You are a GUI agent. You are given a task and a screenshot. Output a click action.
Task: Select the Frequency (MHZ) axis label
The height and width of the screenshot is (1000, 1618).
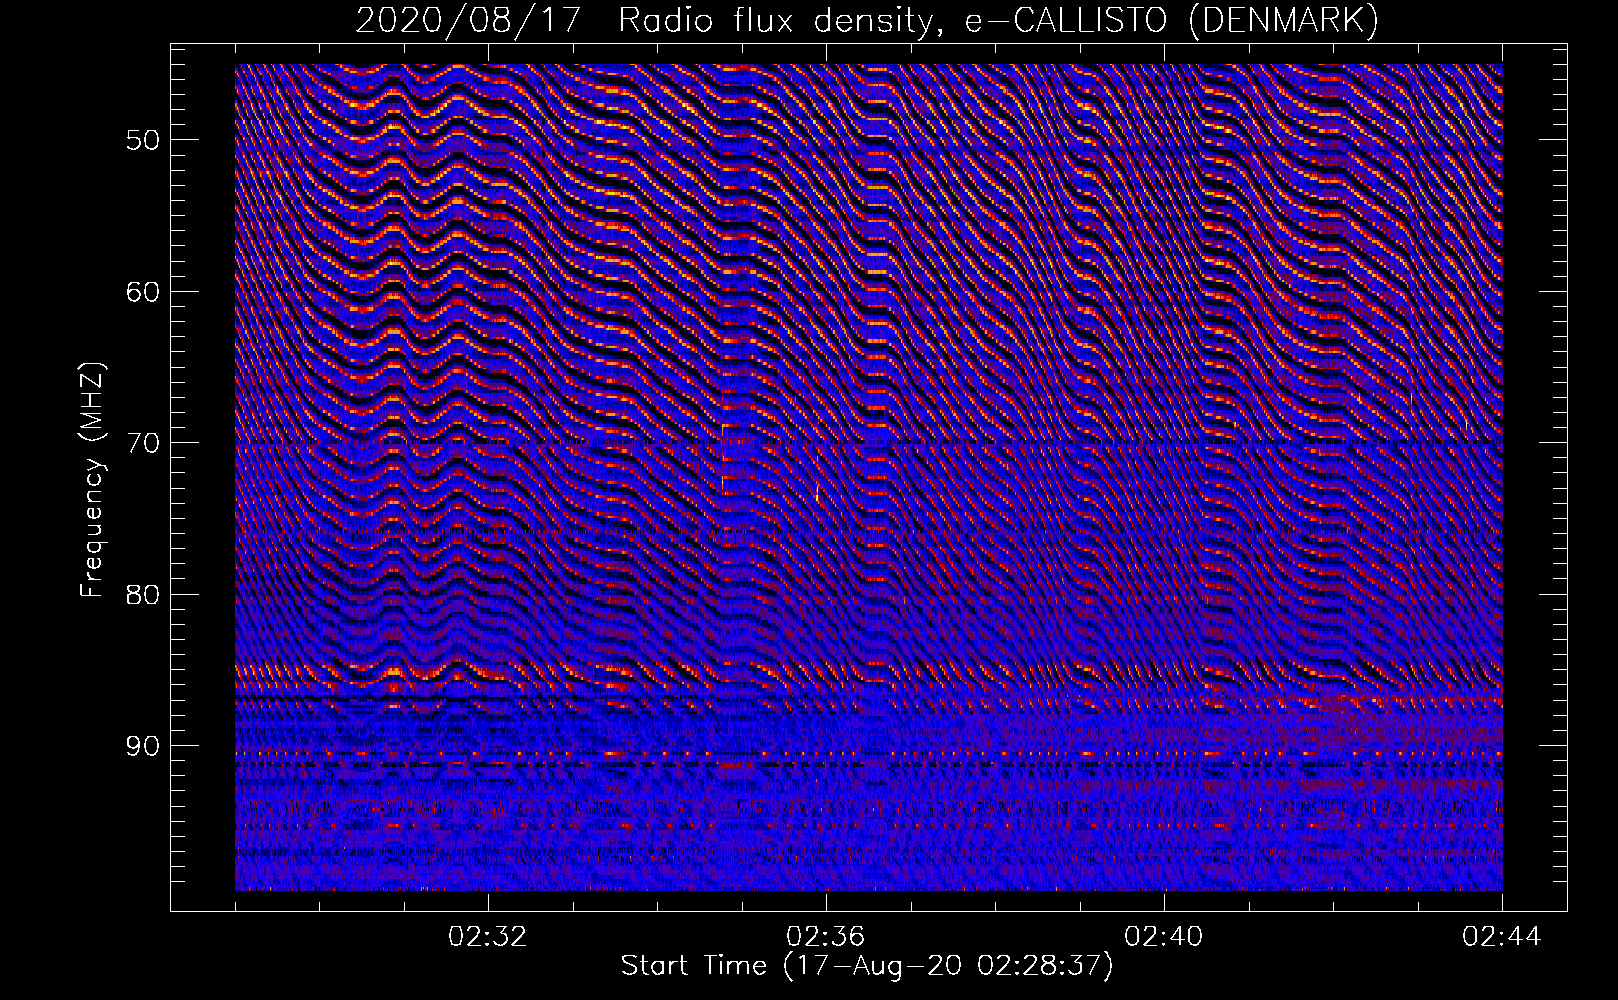pyautogui.click(x=92, y=480)
